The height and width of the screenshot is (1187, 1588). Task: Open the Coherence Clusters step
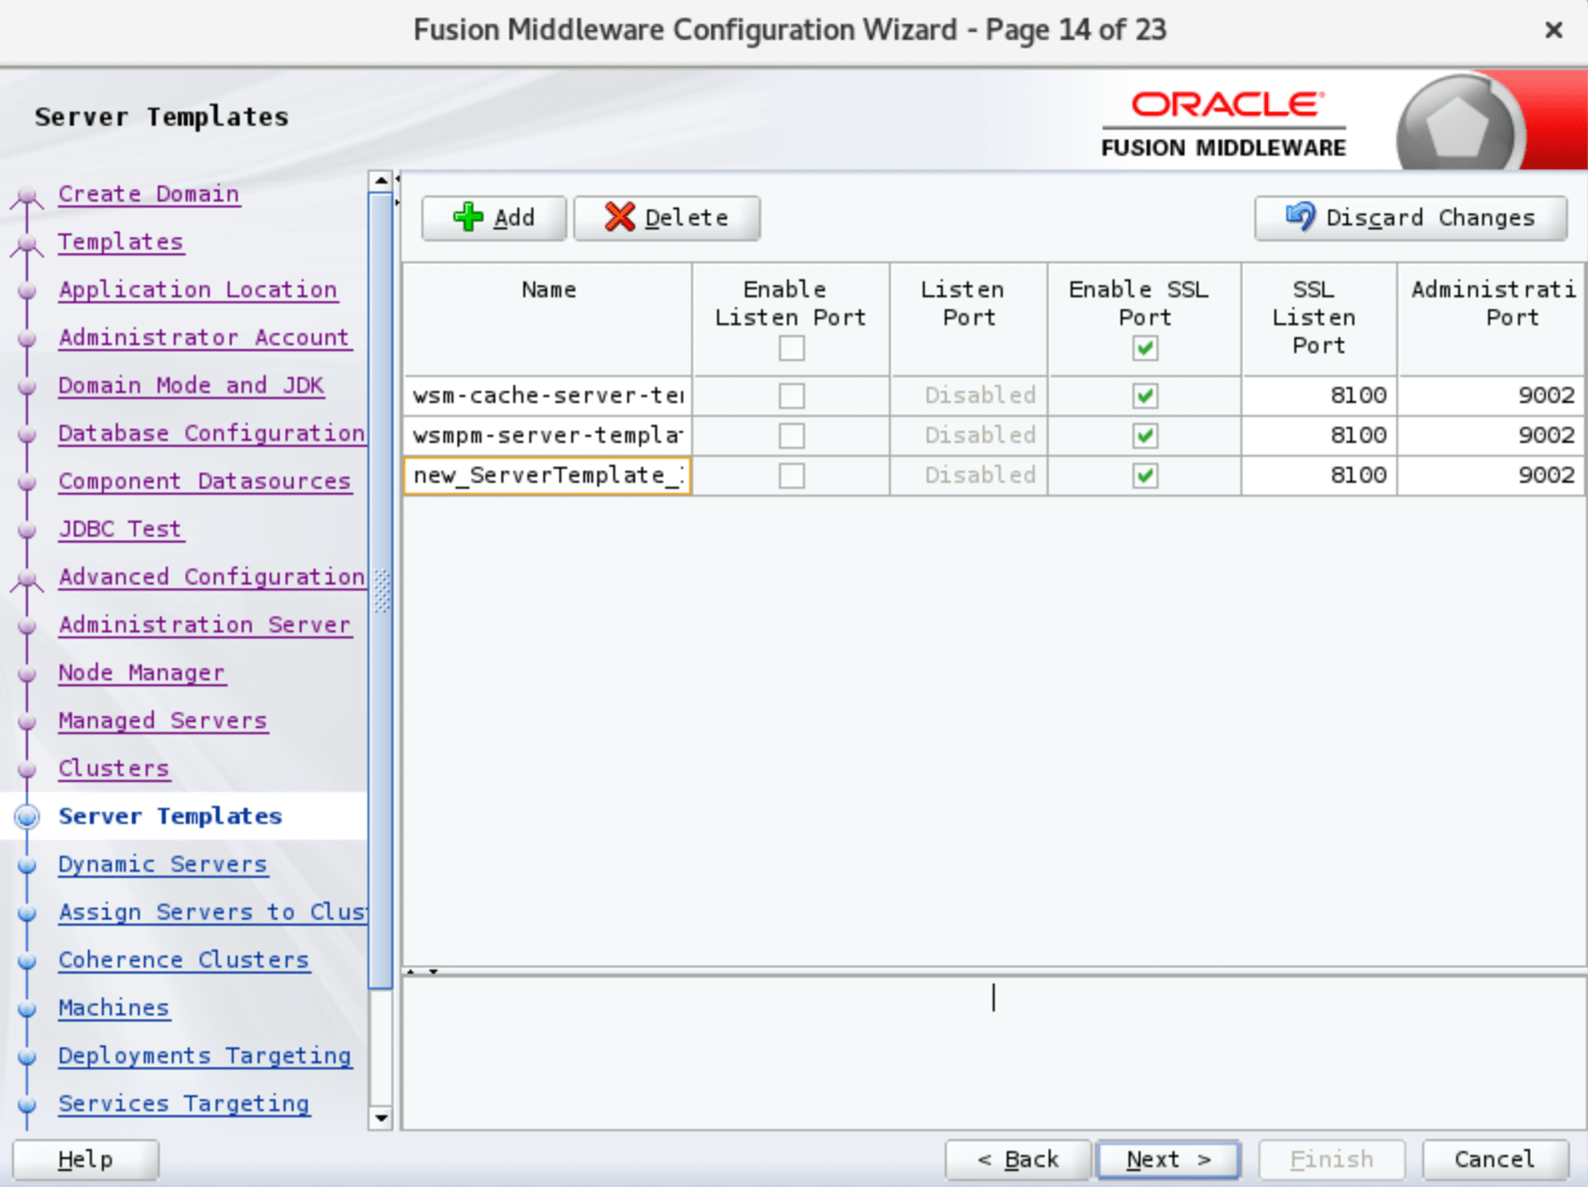[x=184, y=960]
